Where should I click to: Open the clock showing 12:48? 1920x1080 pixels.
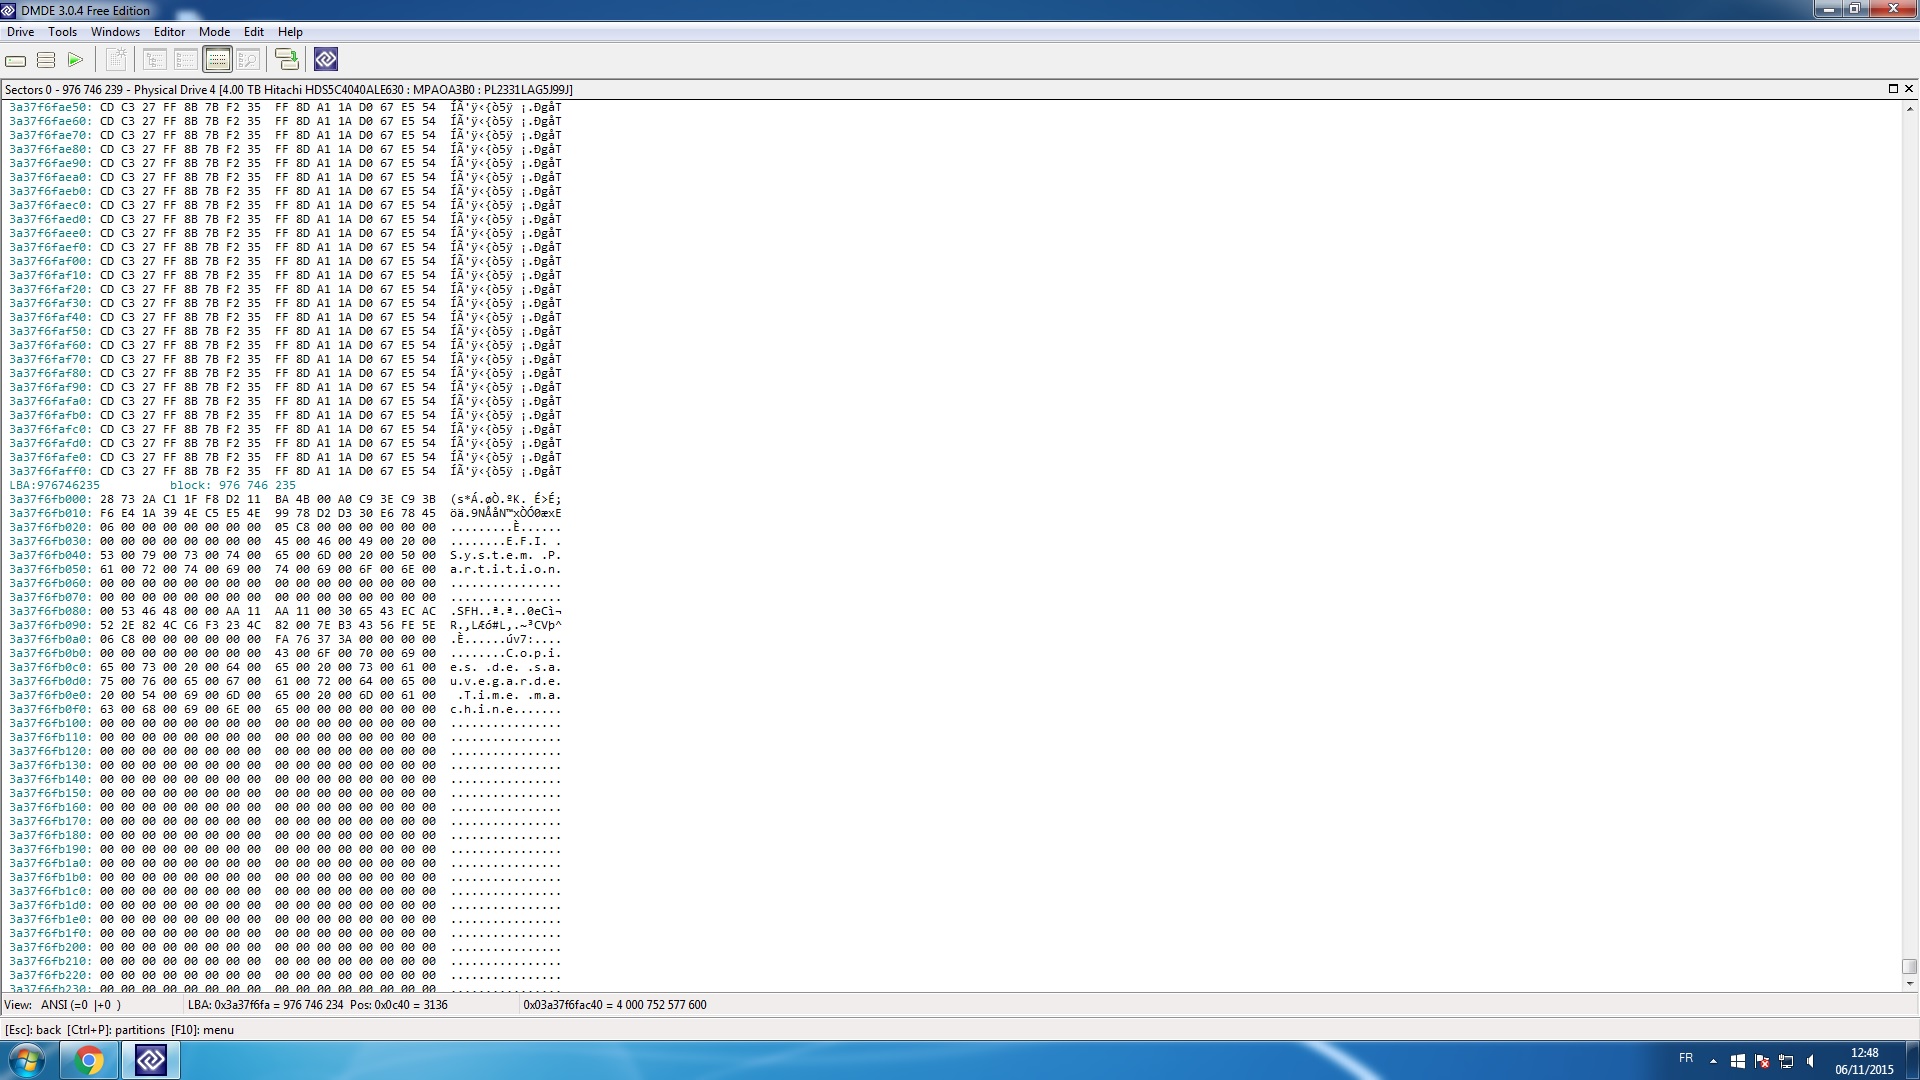click(1864, 1061)
